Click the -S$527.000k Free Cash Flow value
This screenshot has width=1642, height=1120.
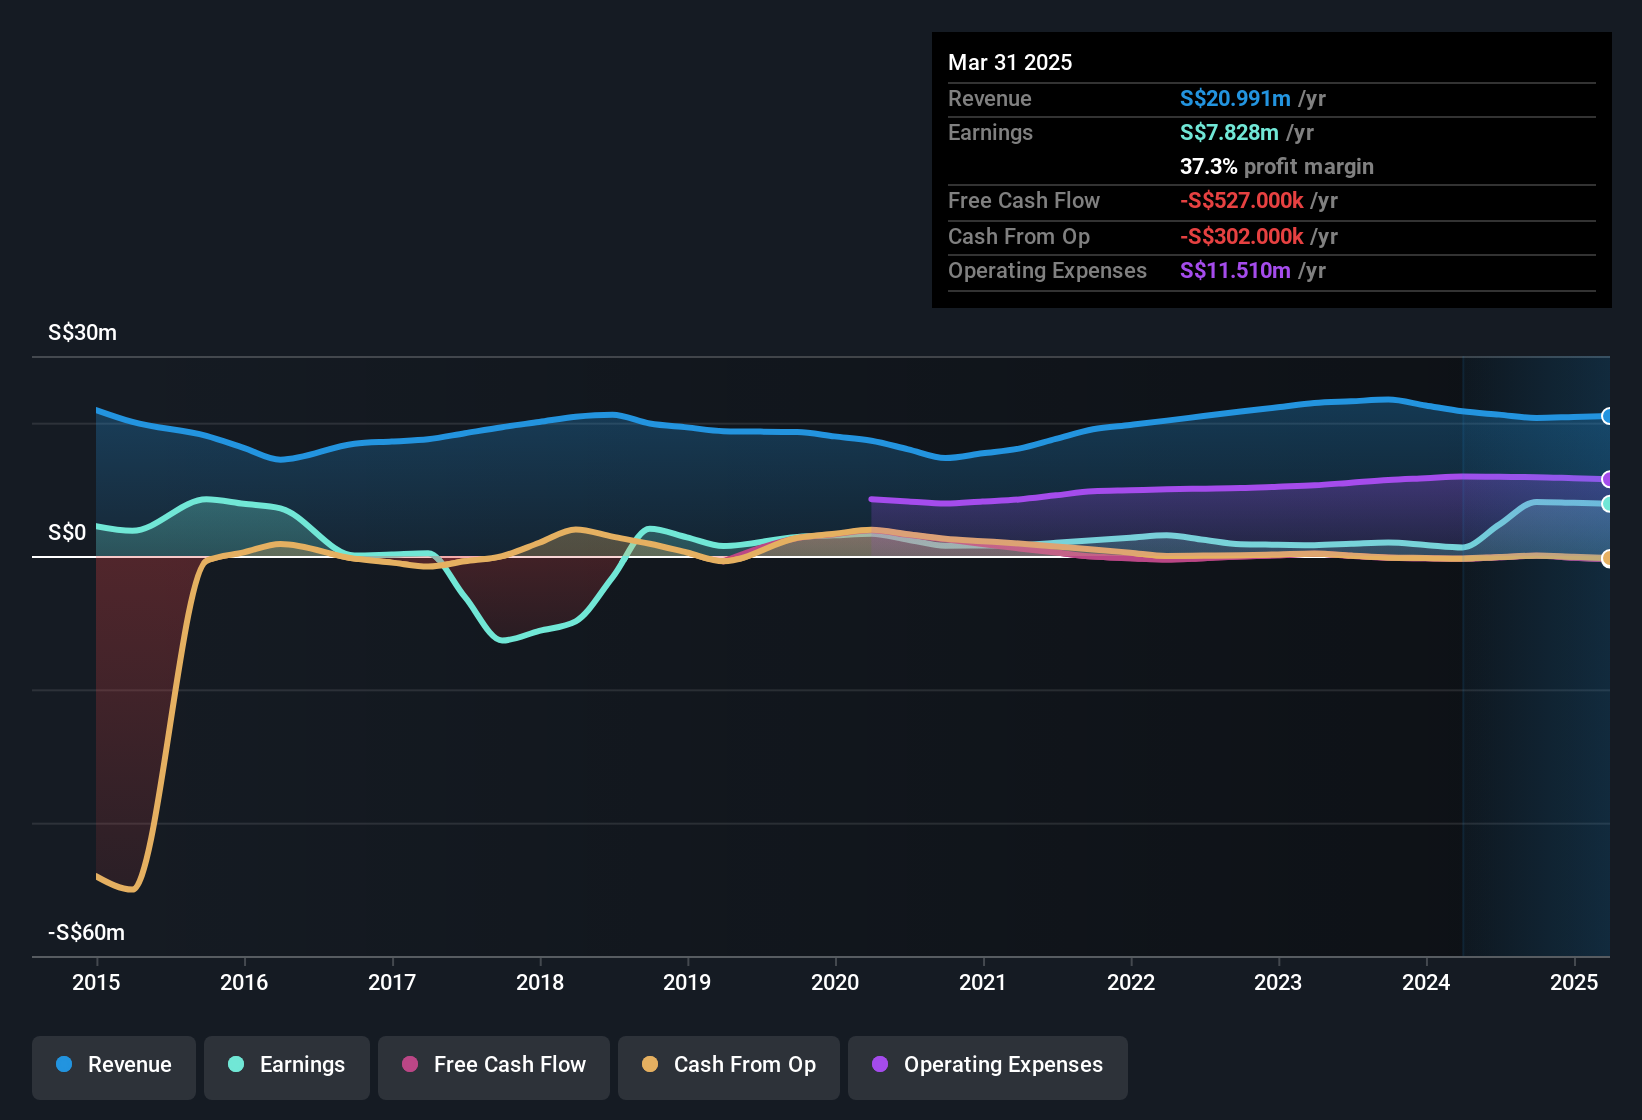tap(1243, 200)
